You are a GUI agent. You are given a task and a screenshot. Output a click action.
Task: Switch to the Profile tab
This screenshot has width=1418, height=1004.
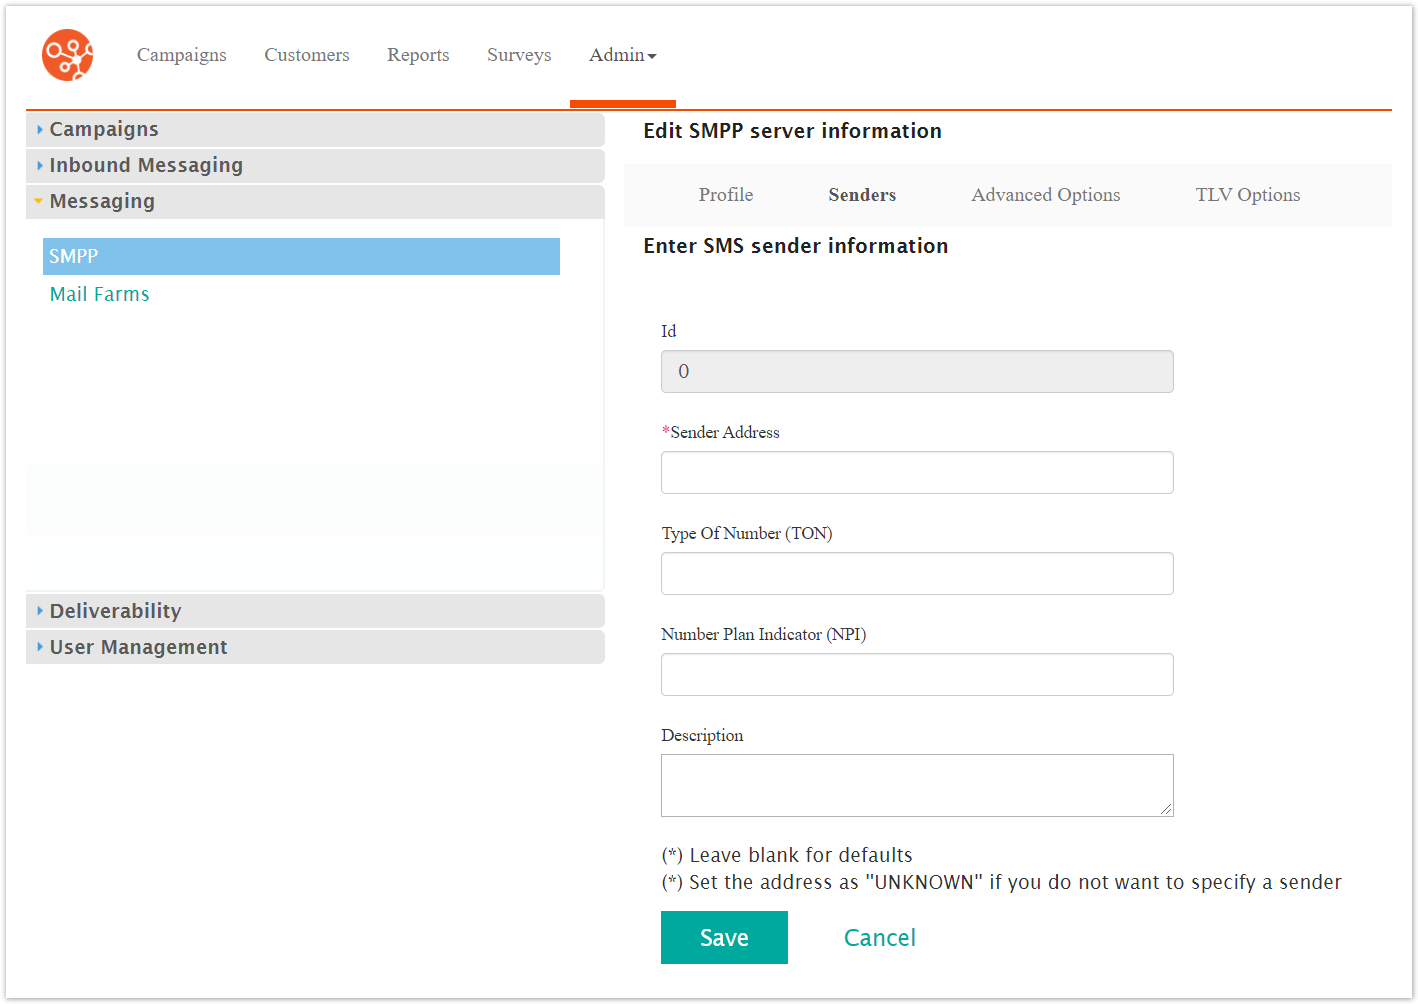coord(726,195)
